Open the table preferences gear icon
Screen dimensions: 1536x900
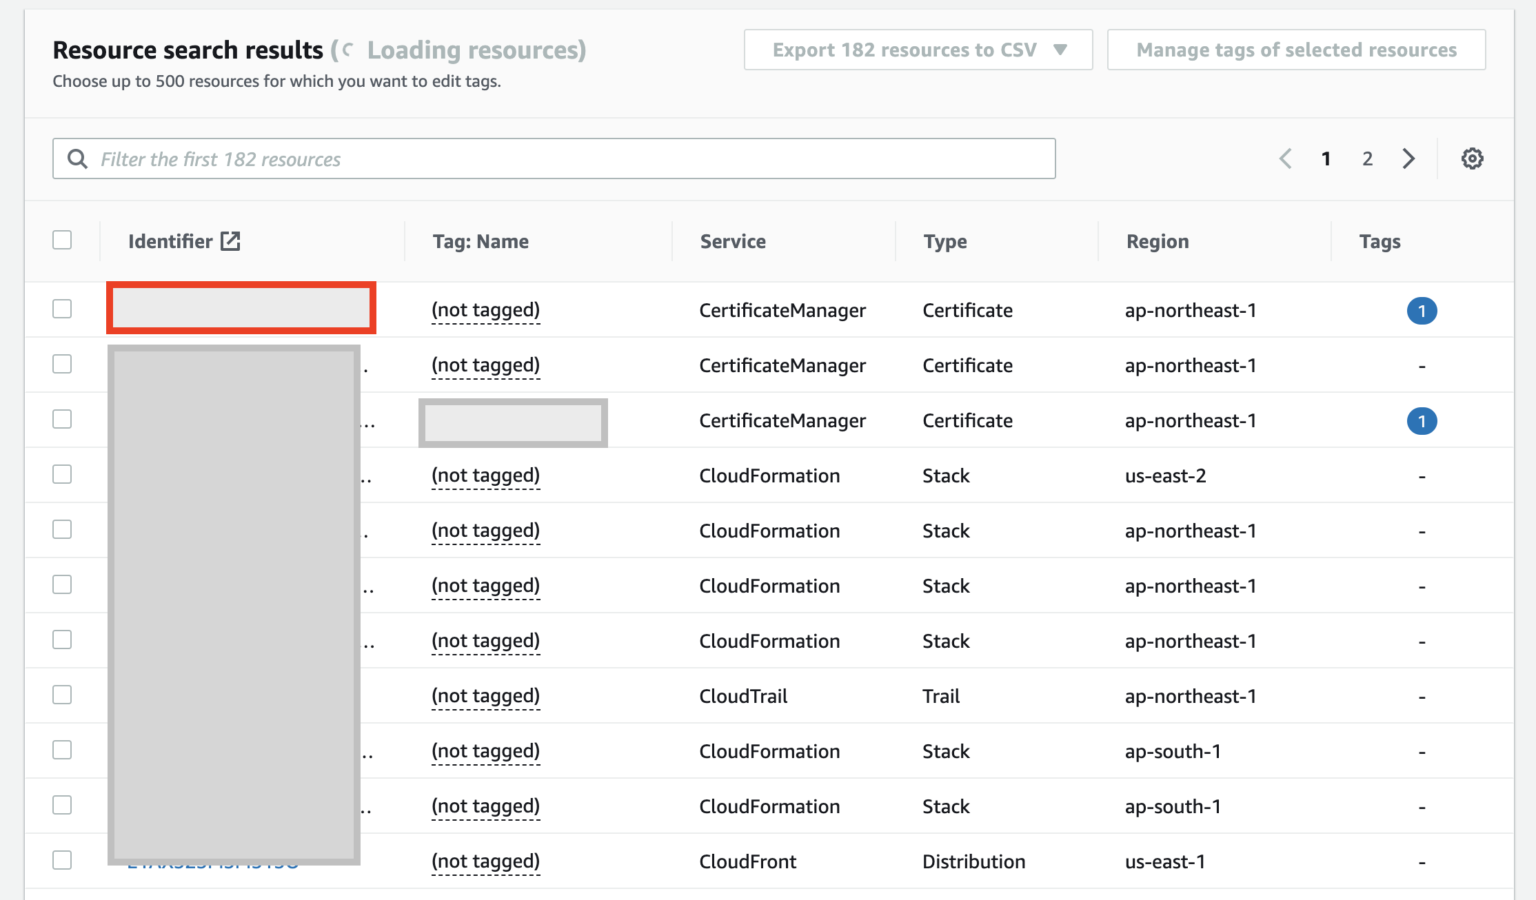[x=1471, y=158]
